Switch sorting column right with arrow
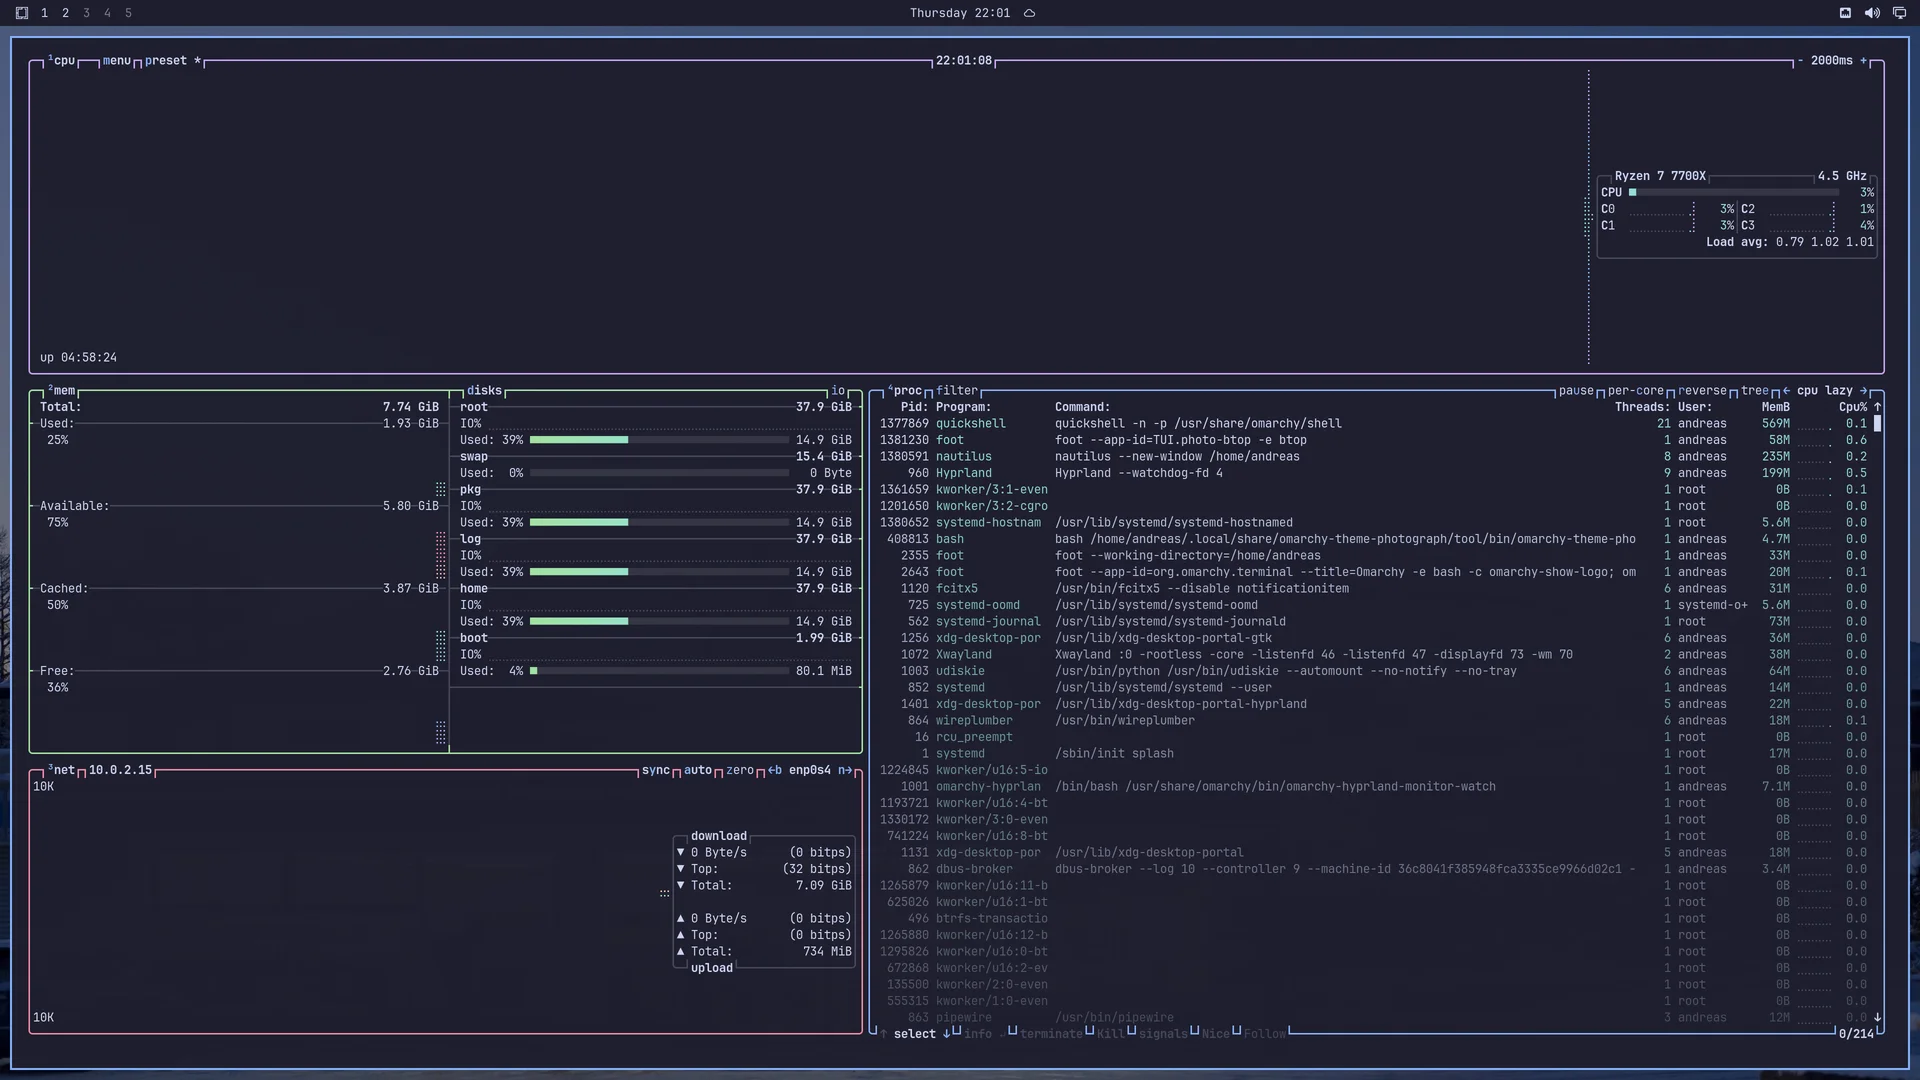 [1863, 391]
